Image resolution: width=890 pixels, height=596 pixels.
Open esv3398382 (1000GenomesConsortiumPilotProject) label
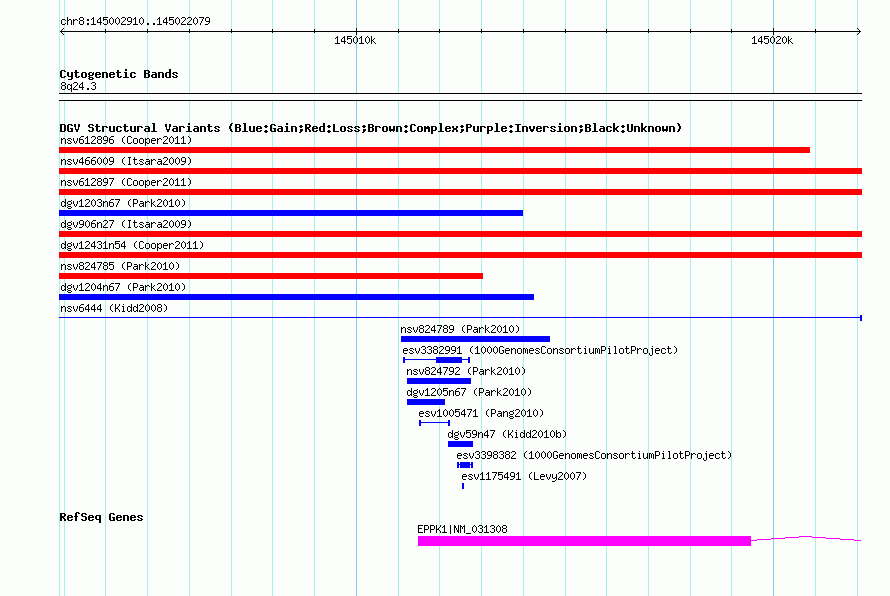pyautogui.click(x=594, y=455)
